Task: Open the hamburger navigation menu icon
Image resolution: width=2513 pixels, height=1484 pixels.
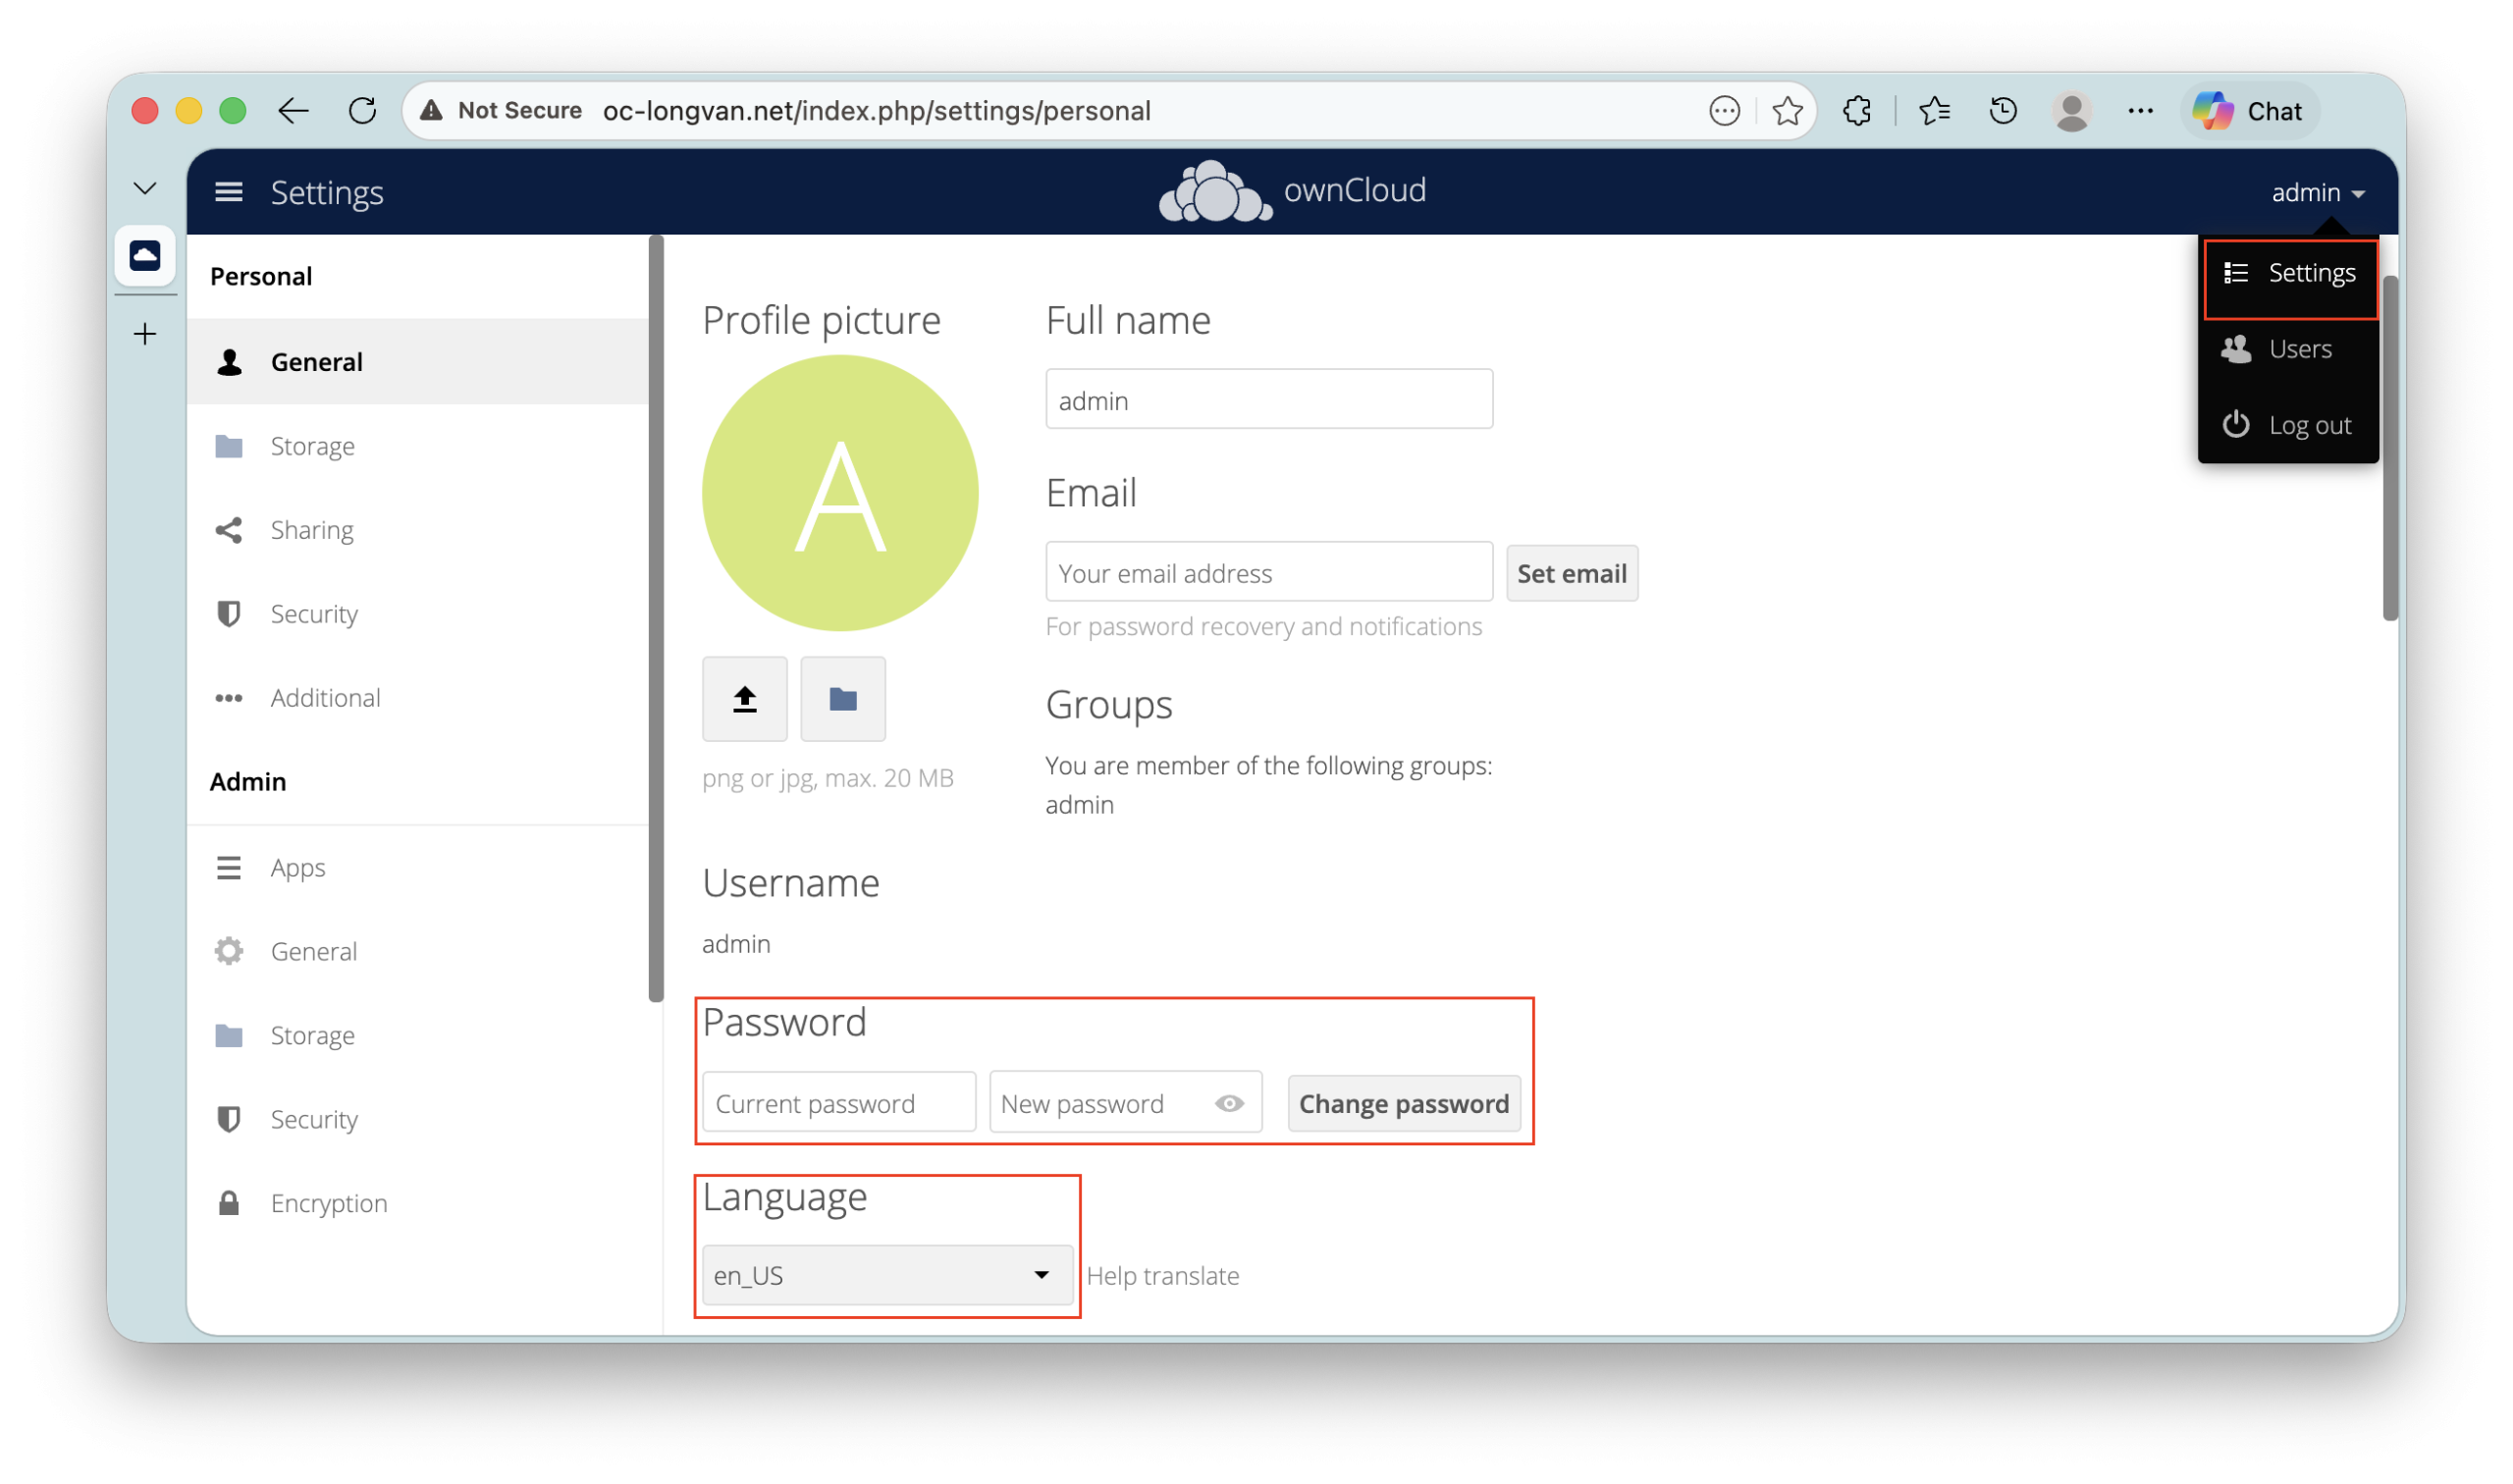Action: click(x=229, y=192)
